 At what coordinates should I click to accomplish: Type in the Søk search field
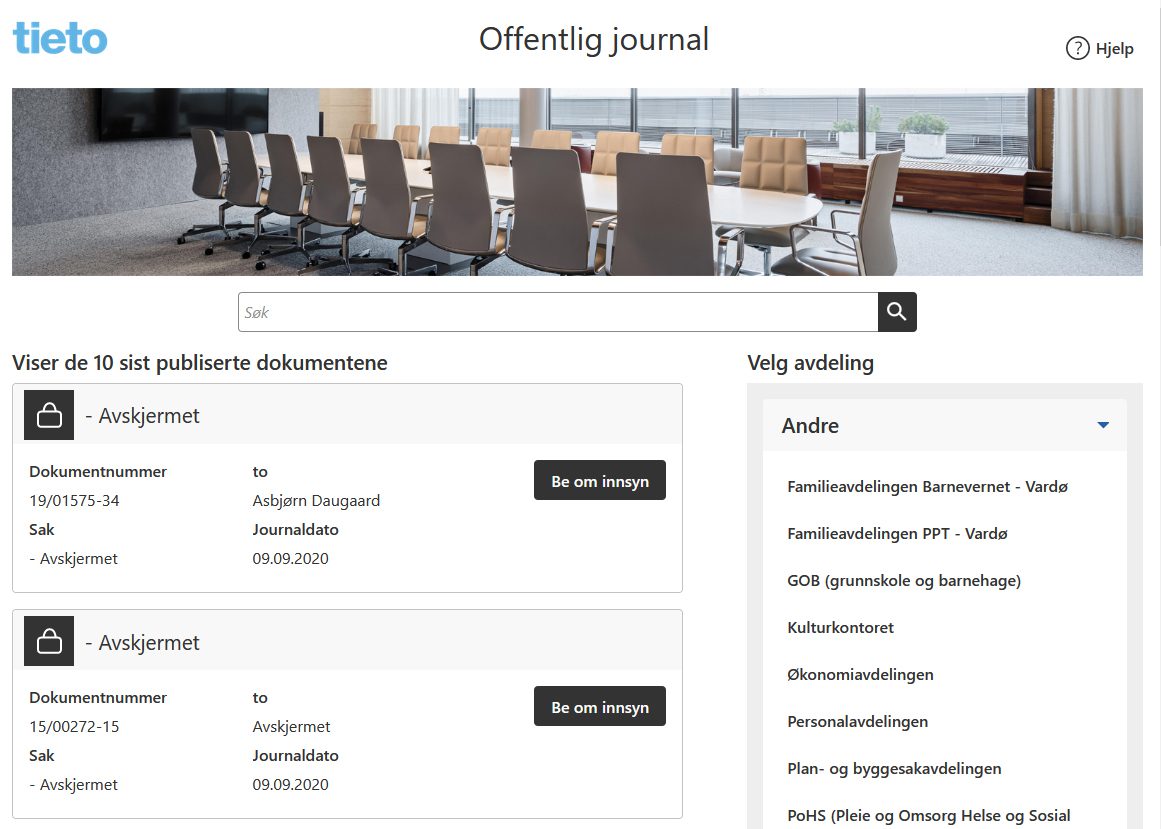pyautogui.click(x=557, y=312)
